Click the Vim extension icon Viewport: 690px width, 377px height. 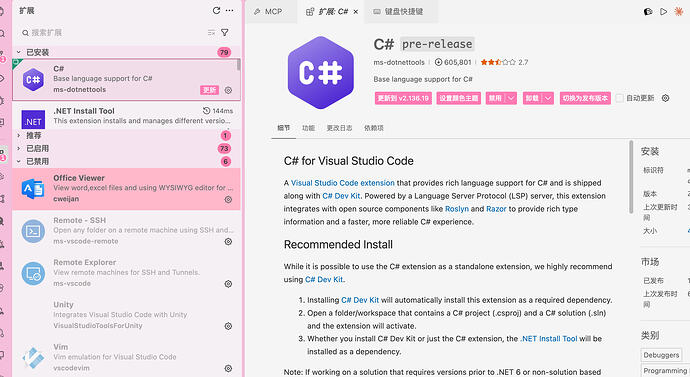coord(33,358)
